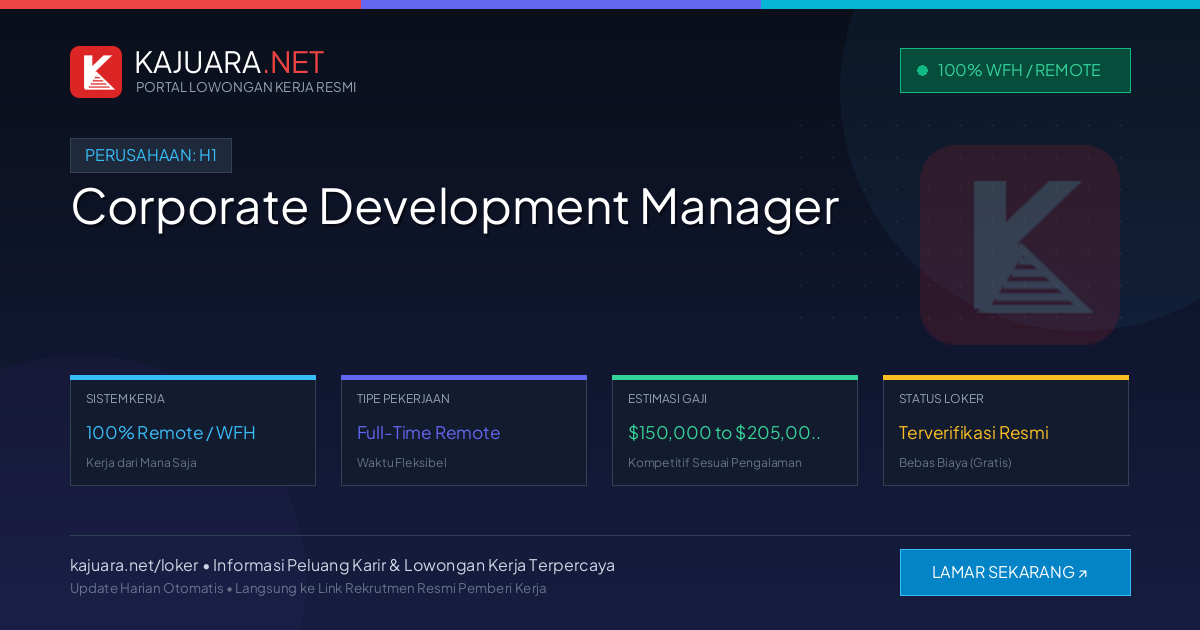Click the green status dot in WFH badge
Screen dimensions: 1200x630
tap(922, 70)
